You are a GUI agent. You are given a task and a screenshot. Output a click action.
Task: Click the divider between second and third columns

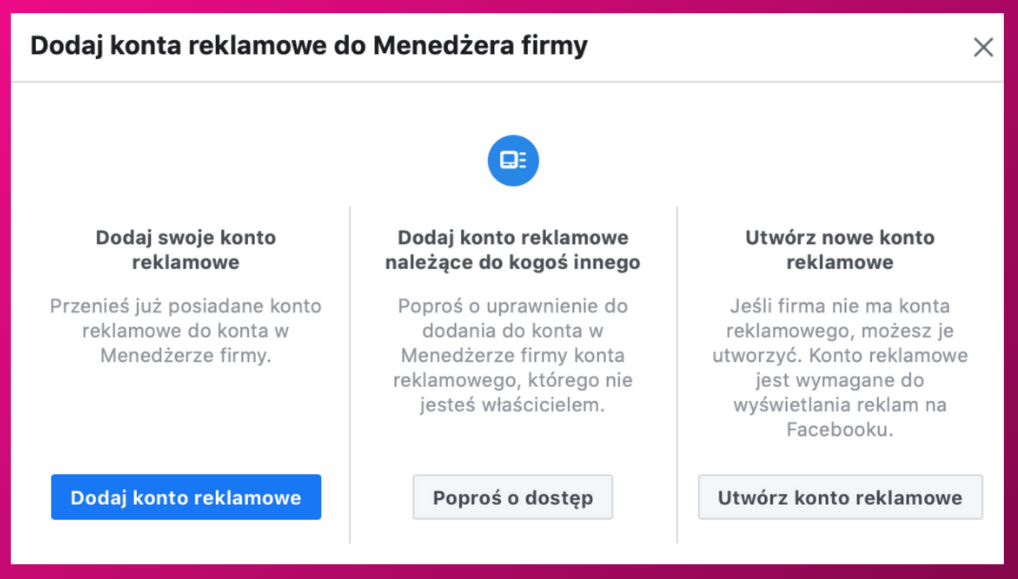pyautogui.click(x=677, y=375)
